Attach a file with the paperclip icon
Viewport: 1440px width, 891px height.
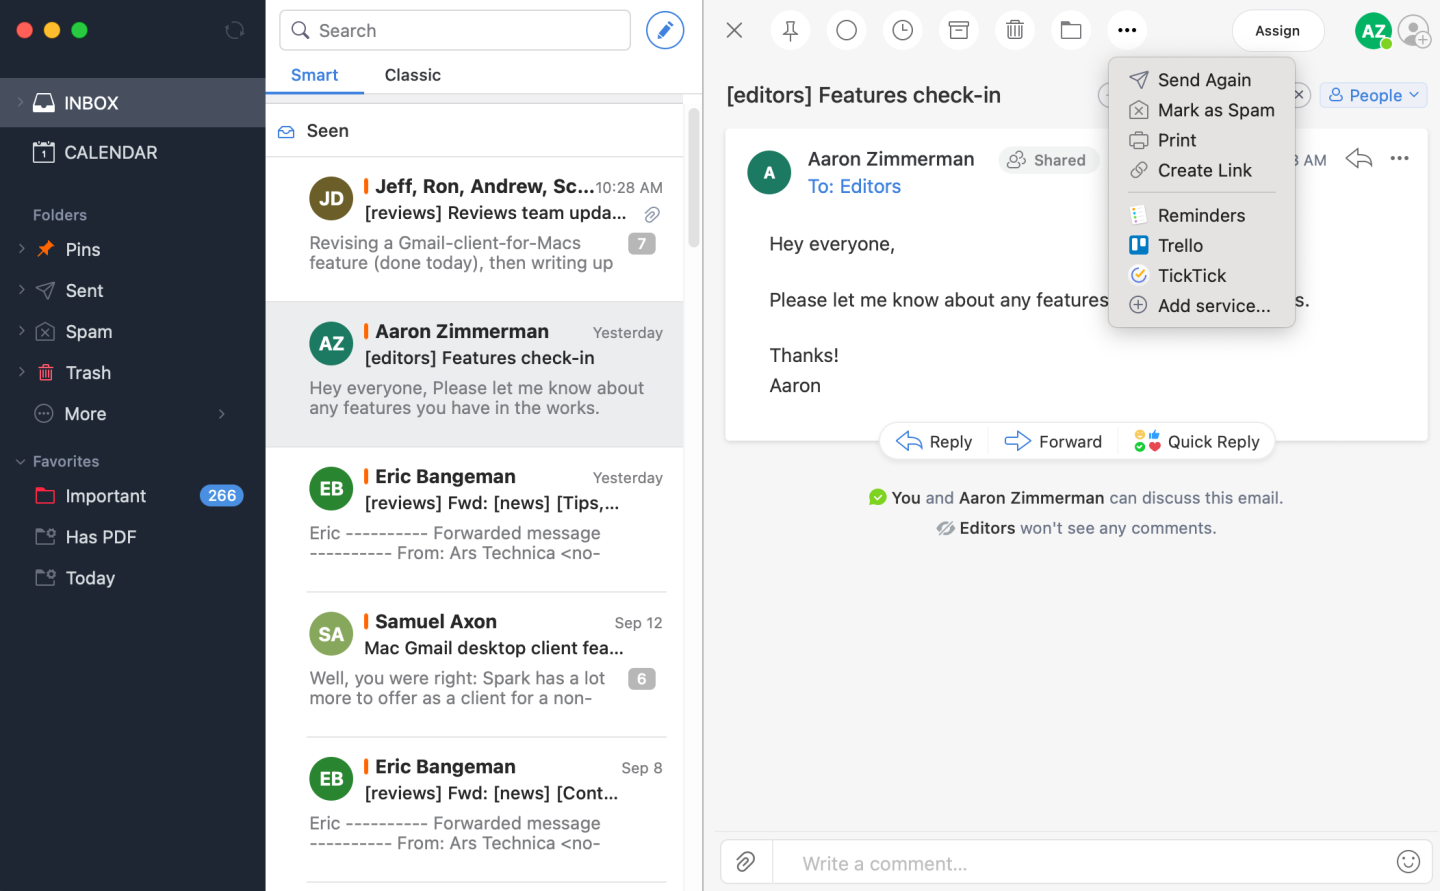coord(746,861)
